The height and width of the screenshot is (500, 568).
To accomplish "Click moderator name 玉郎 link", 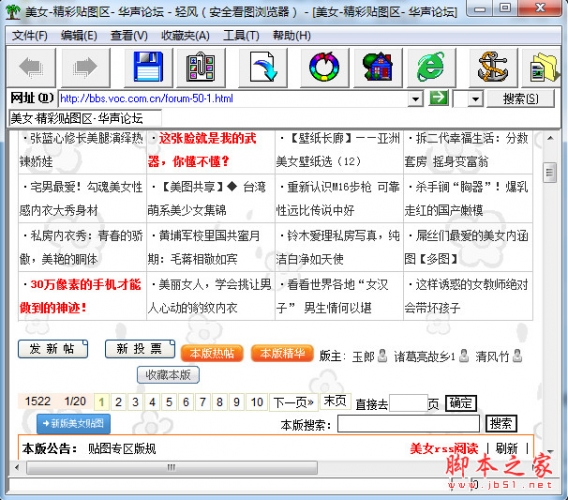I will coord(363,357).
